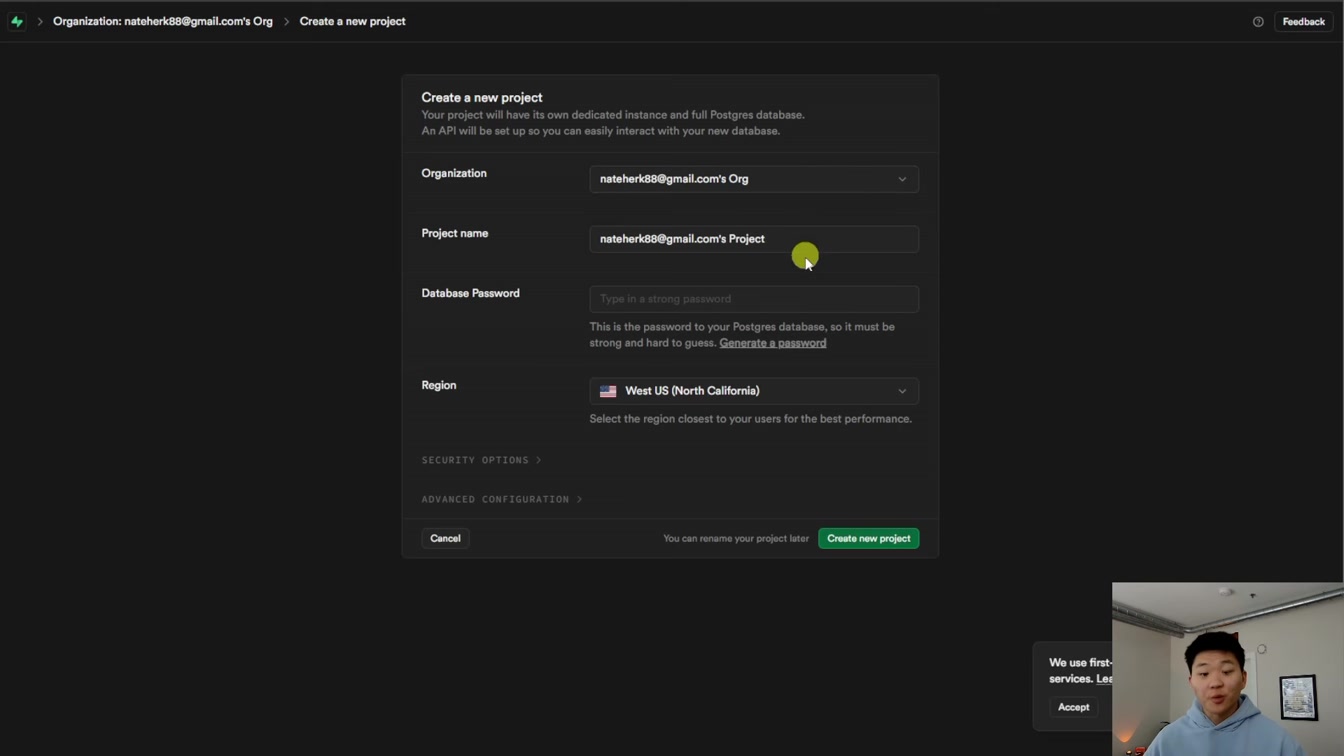Click 'Create a new project' breadcrumb
Viewport: 1344px width, 756px height.
pos(352,21)
